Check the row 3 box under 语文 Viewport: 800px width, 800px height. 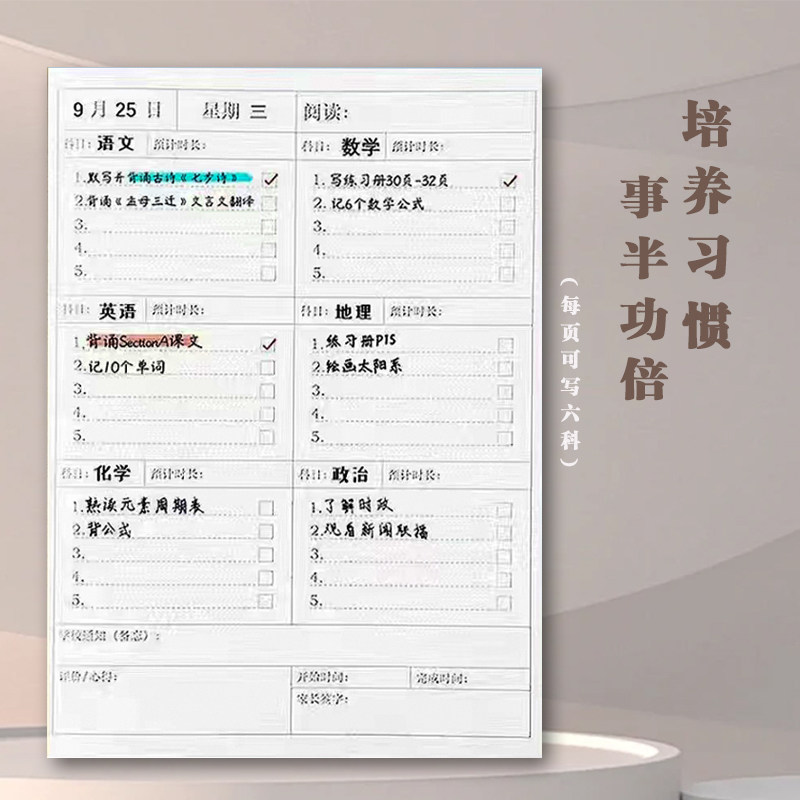pos(269,226)
